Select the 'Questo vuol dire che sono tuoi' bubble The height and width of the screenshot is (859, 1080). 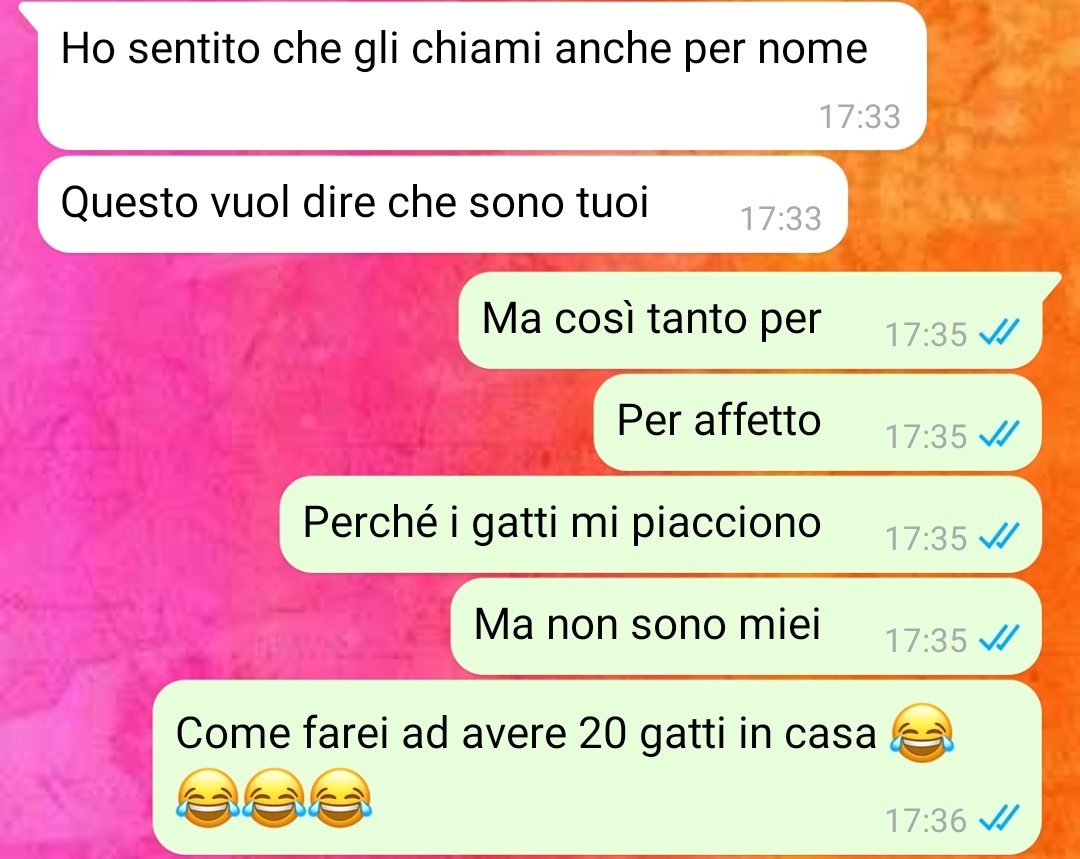click(x=442, y=205)
